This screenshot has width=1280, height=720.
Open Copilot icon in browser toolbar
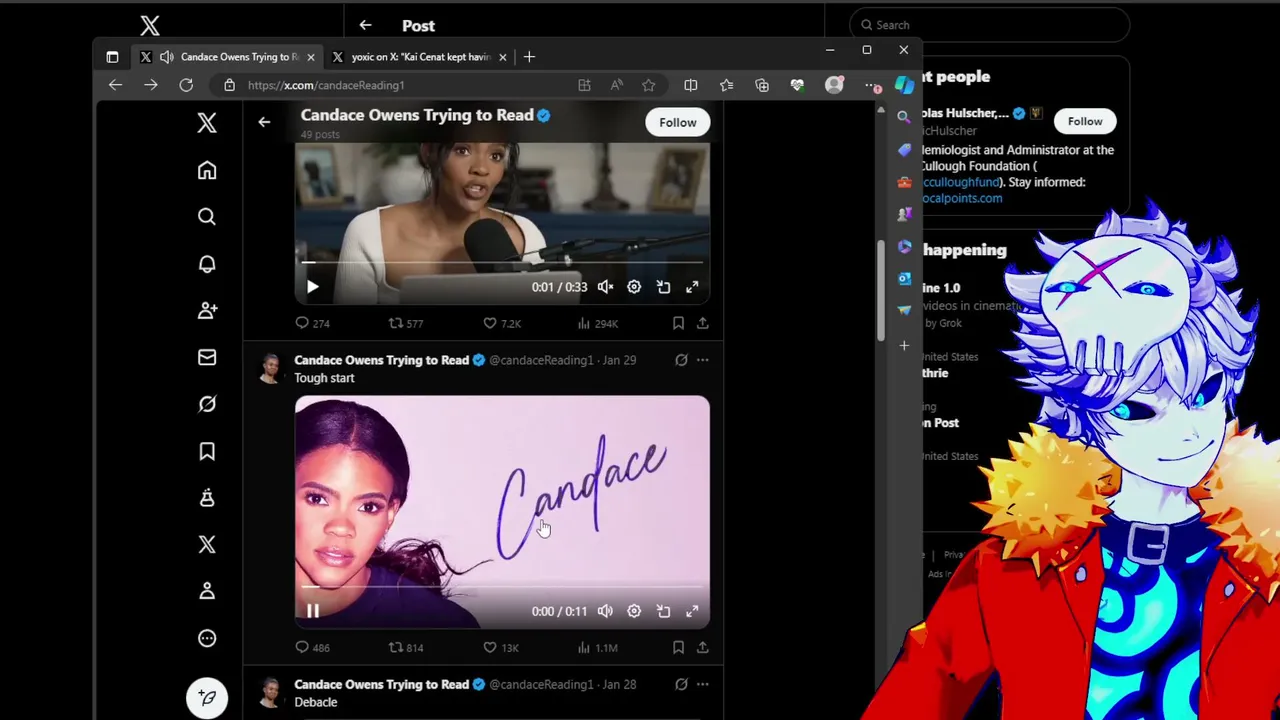[904, 85]
